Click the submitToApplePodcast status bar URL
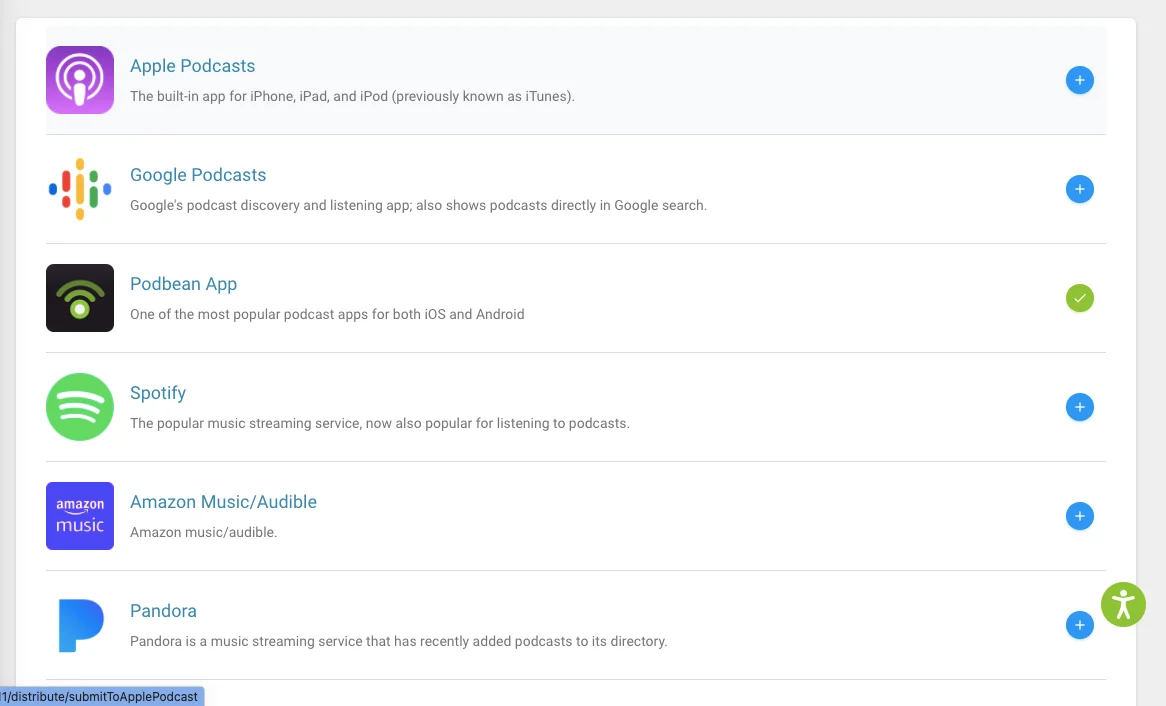This screenshot has height=706, width=1166. click(101, 696)
